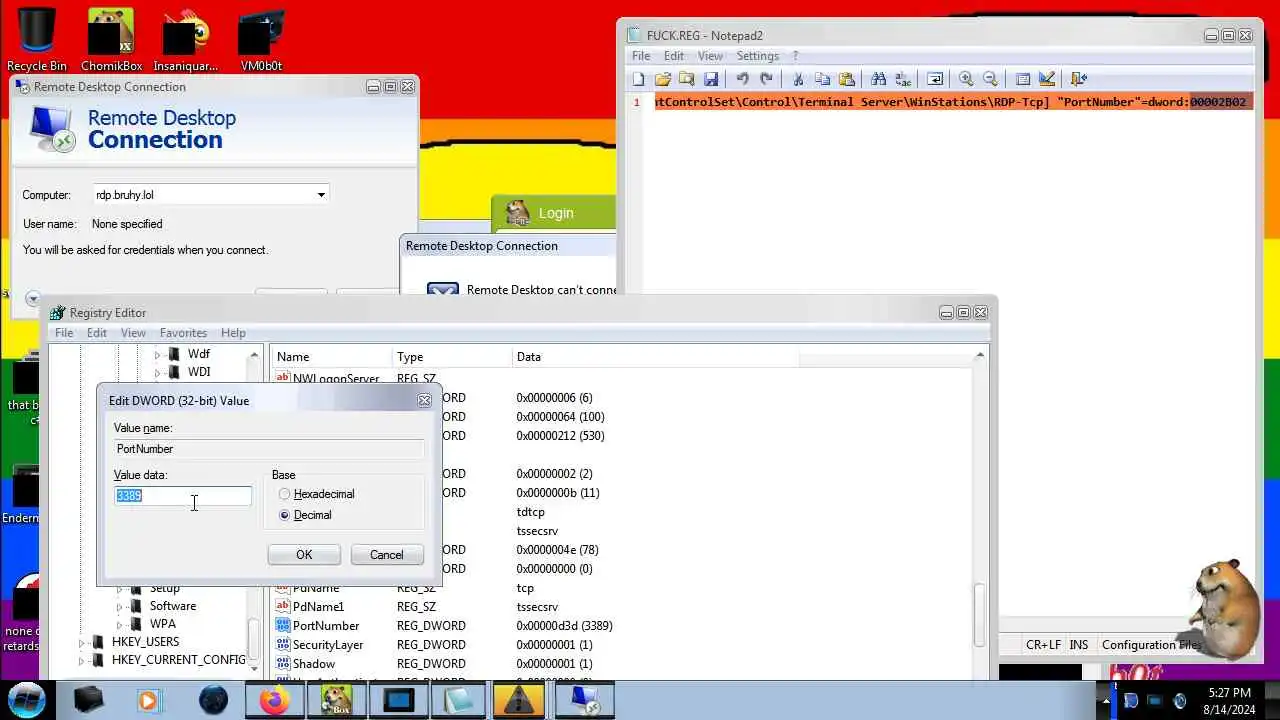Screen dimensions: 1280x720
Task: Open Edit menu in Notepad2
Action: (x=674, y=56)
